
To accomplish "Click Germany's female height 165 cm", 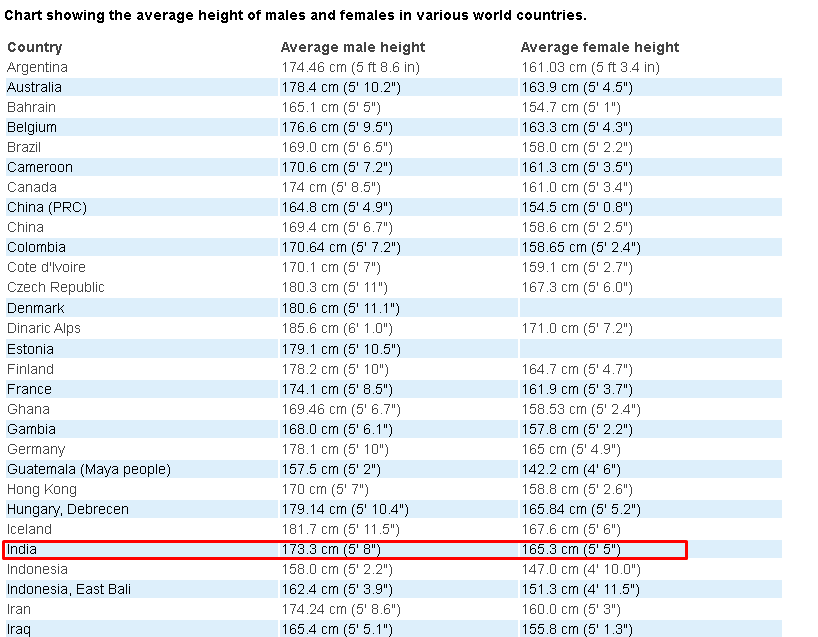I will pyautogui.click(x=571, y=449).
